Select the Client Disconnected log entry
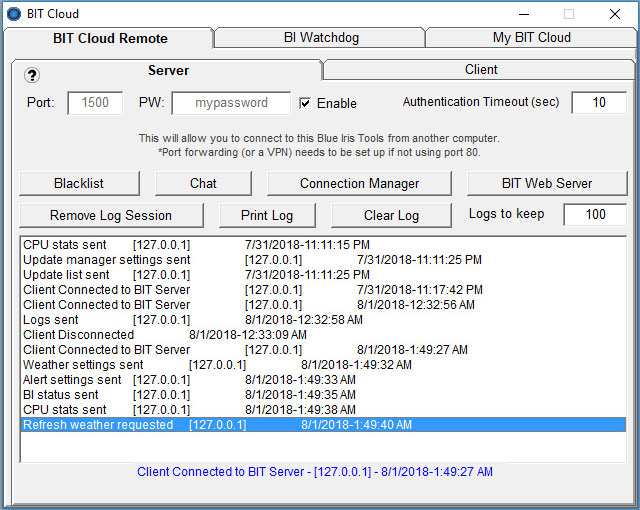The width and height of the screenshot is (640, 510). tap(78, 335)
